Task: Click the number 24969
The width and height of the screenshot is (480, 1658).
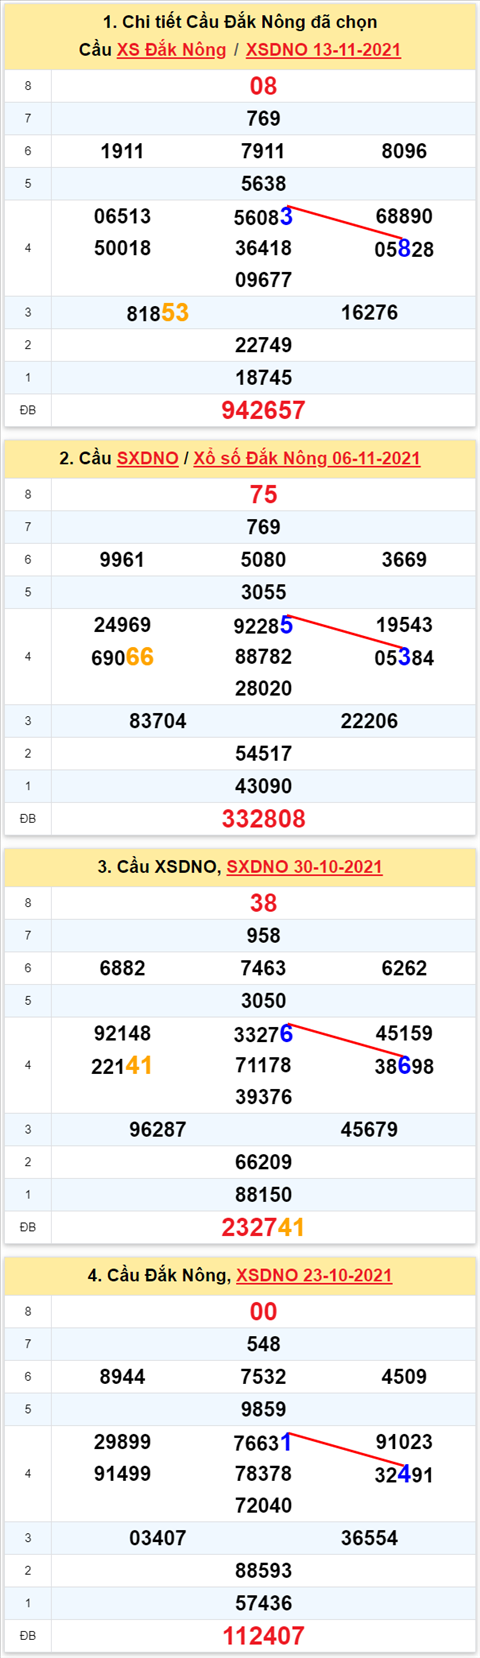Action: pos(122,625)
